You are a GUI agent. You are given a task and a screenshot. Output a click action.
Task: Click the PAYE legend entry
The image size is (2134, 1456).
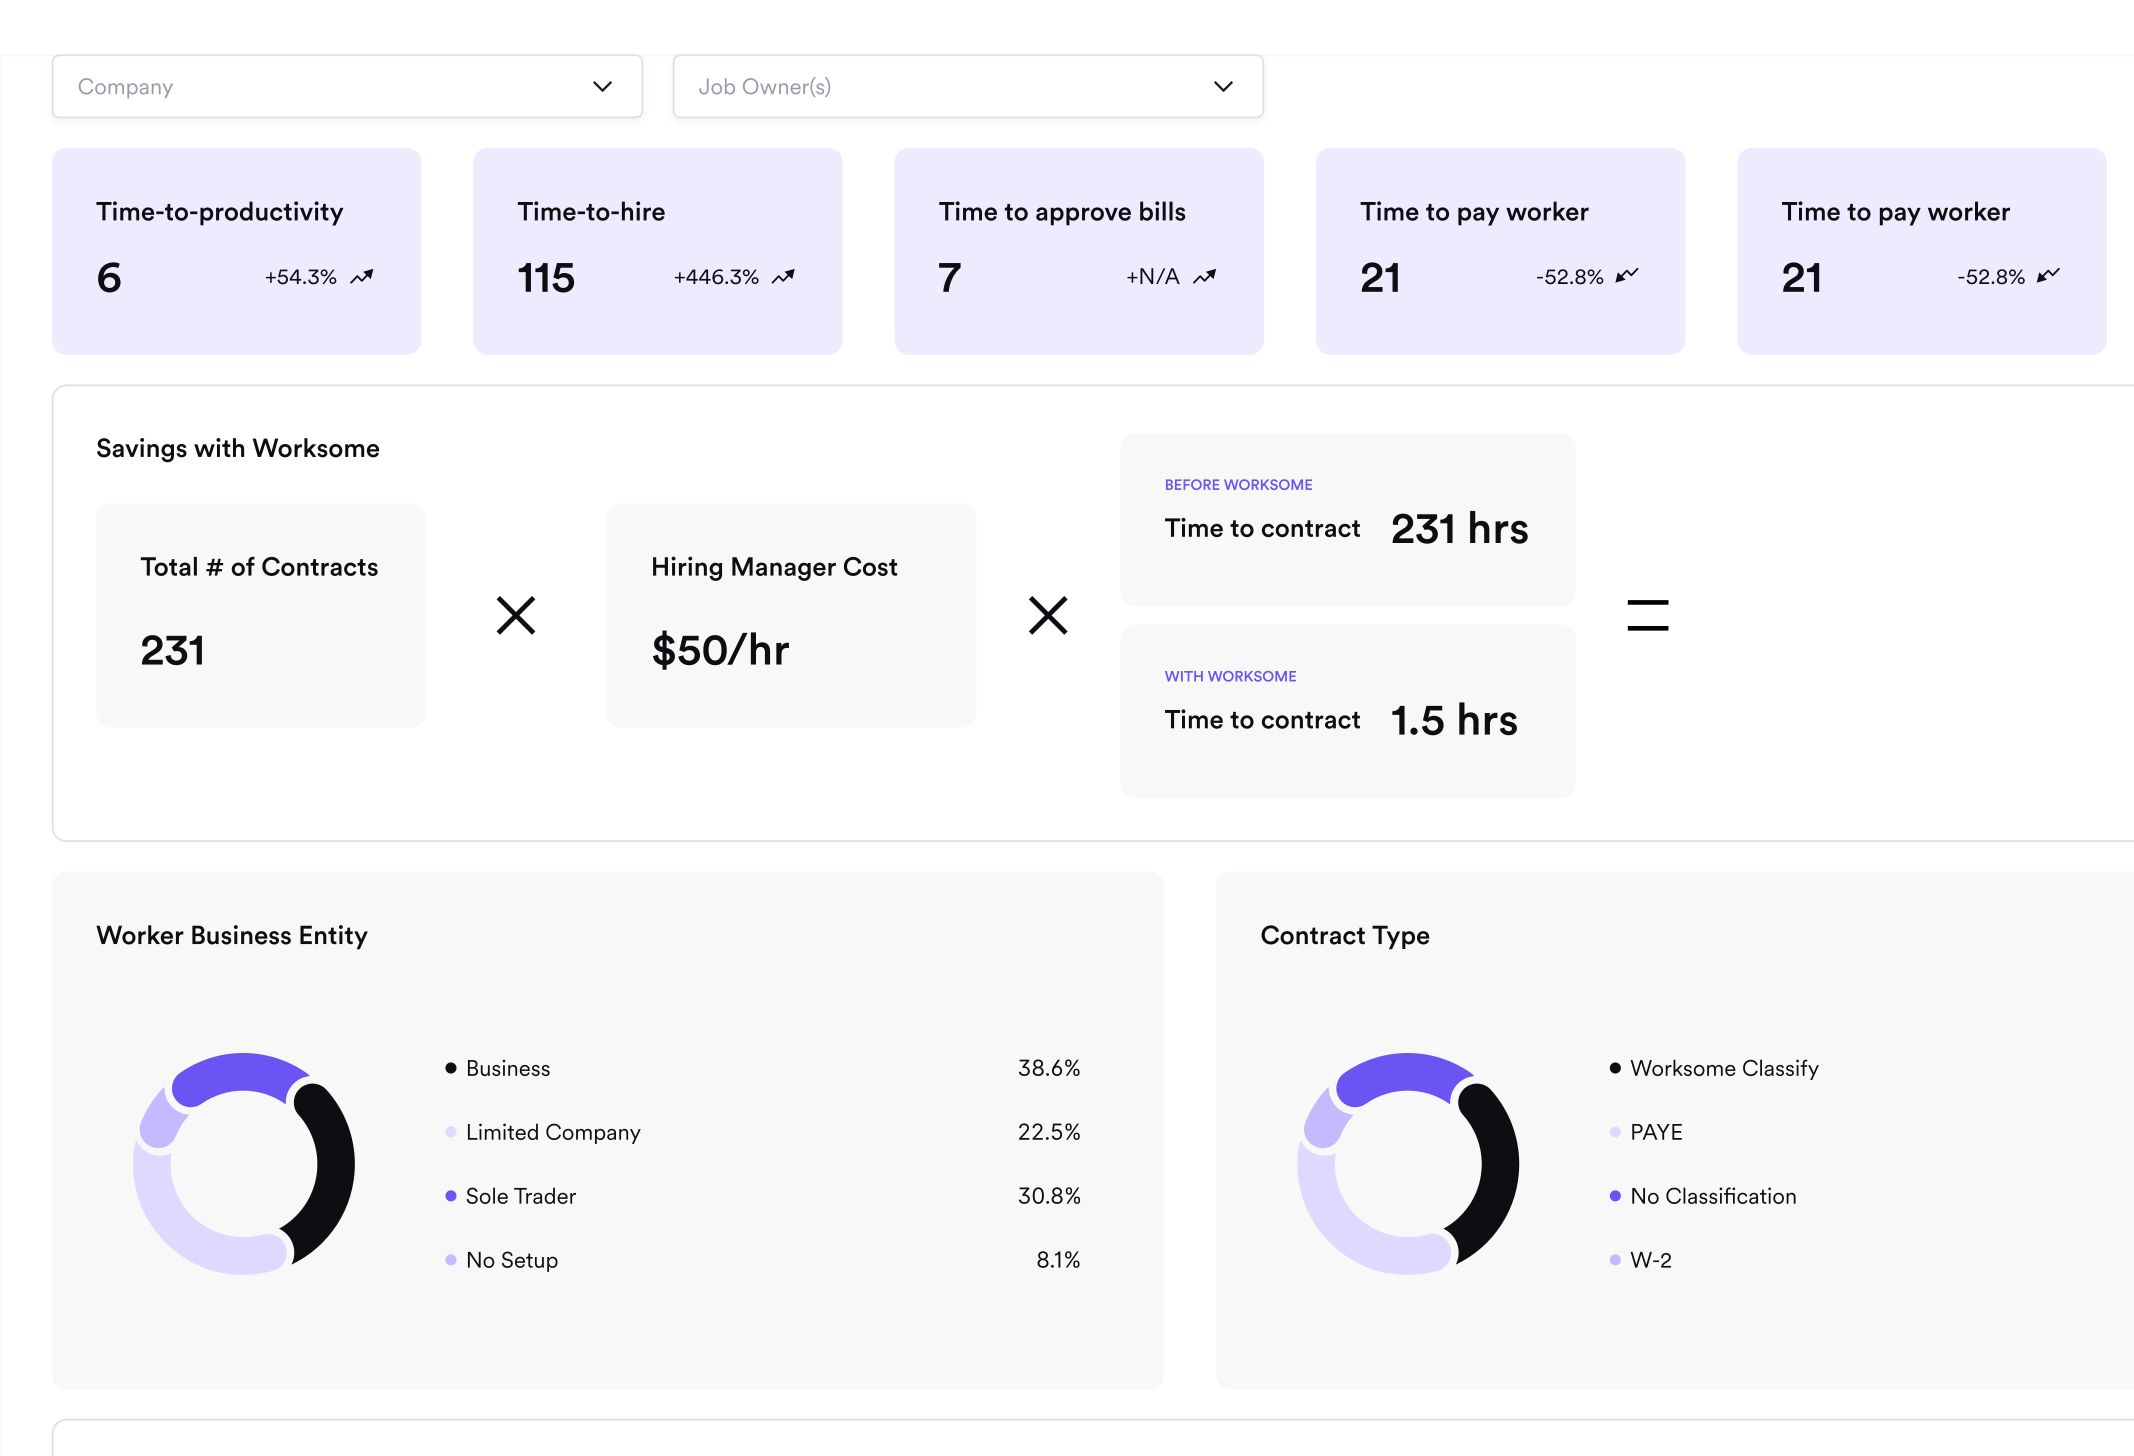click(1656, 1132)
